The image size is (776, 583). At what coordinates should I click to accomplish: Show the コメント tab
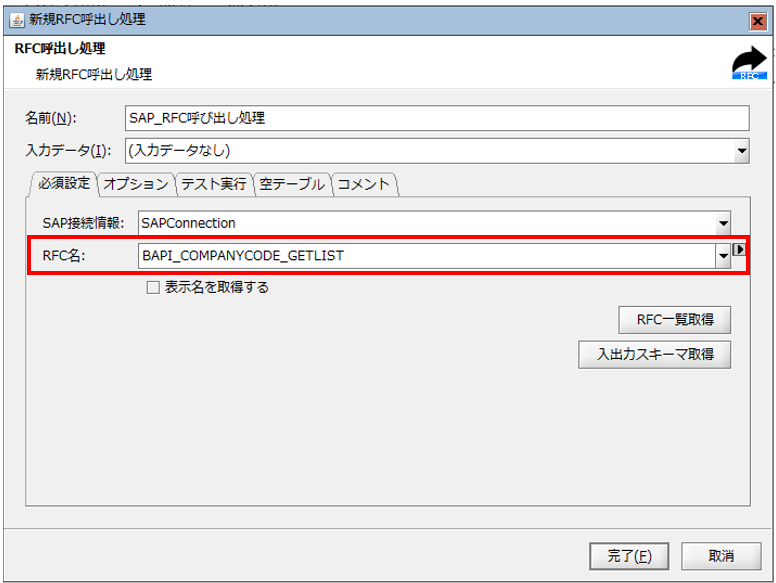pyautogui.click(x=363, y=184)
